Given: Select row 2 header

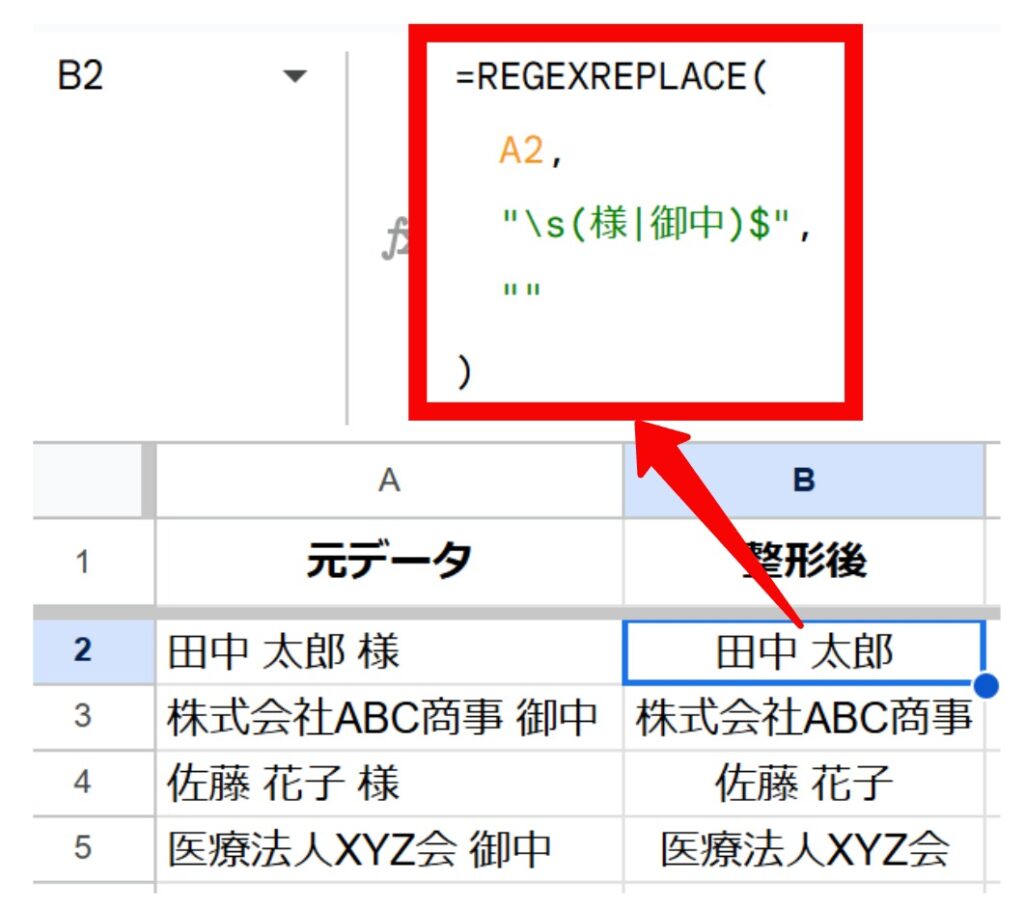Looking at the screenshot, I should (82, 650).
